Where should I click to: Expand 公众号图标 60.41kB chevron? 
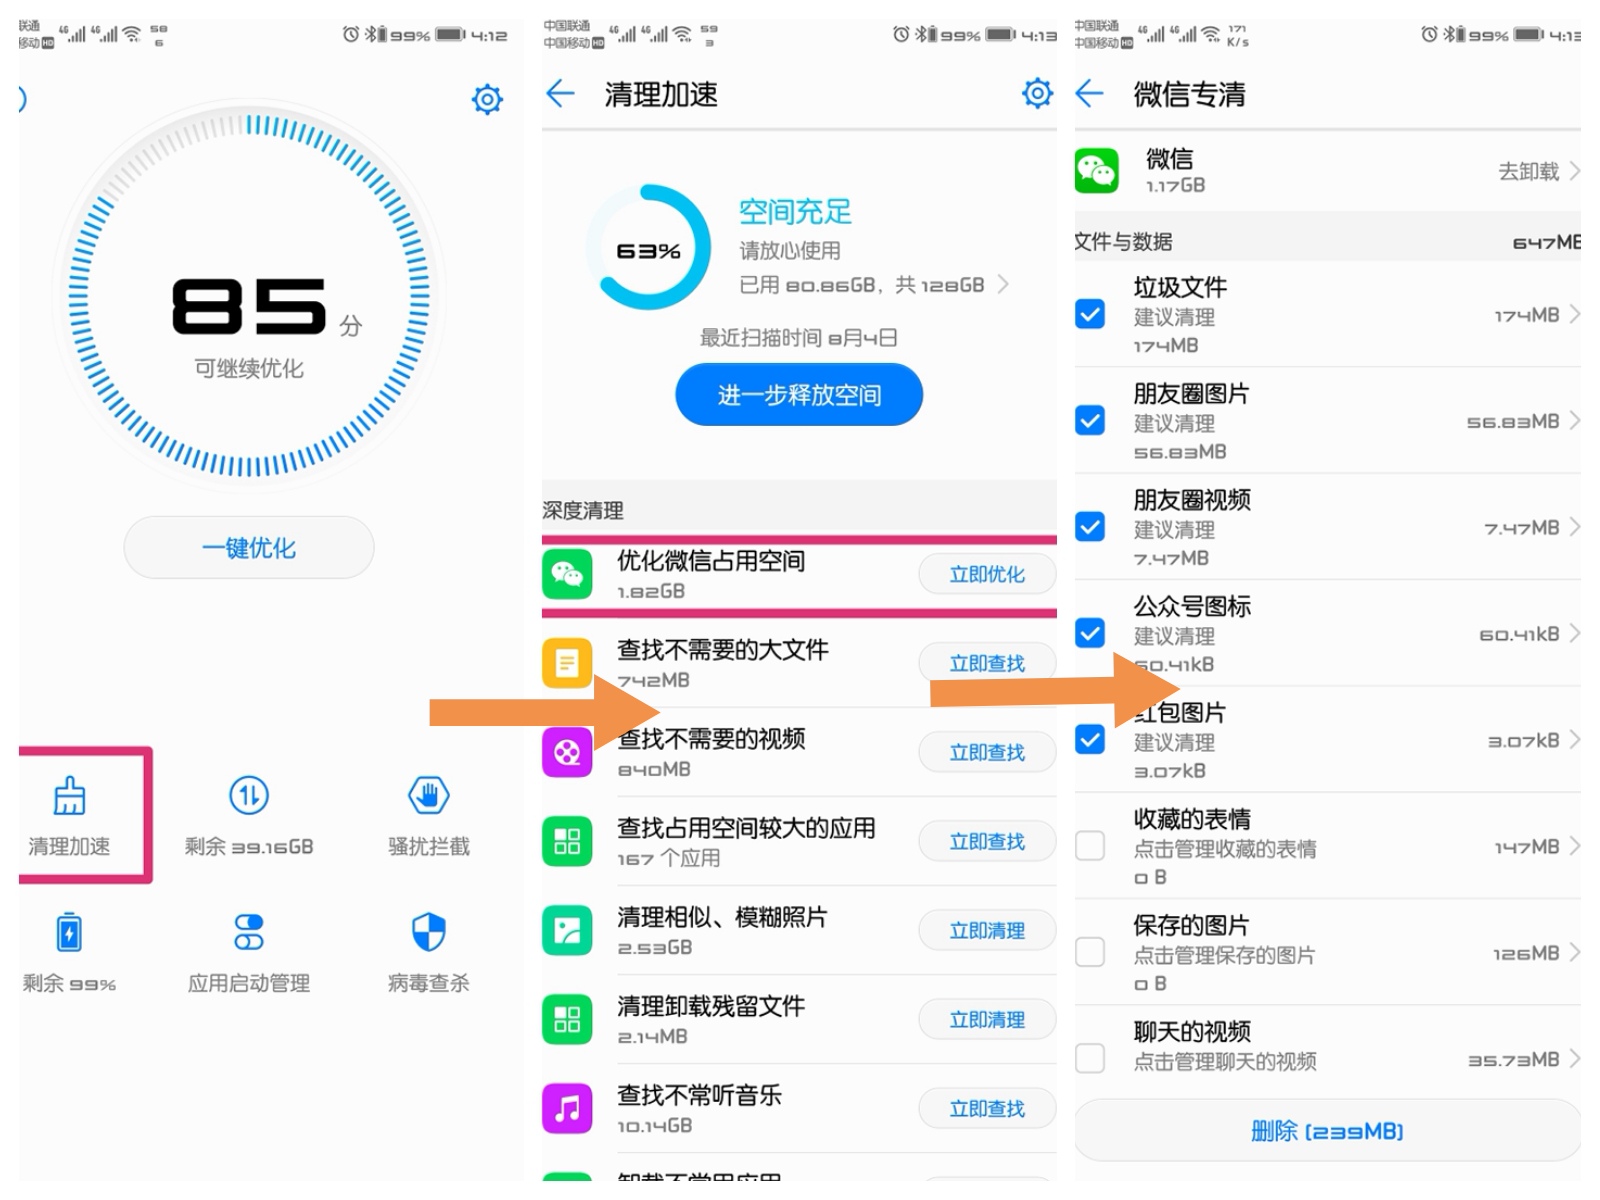[x=1574, y=633]
